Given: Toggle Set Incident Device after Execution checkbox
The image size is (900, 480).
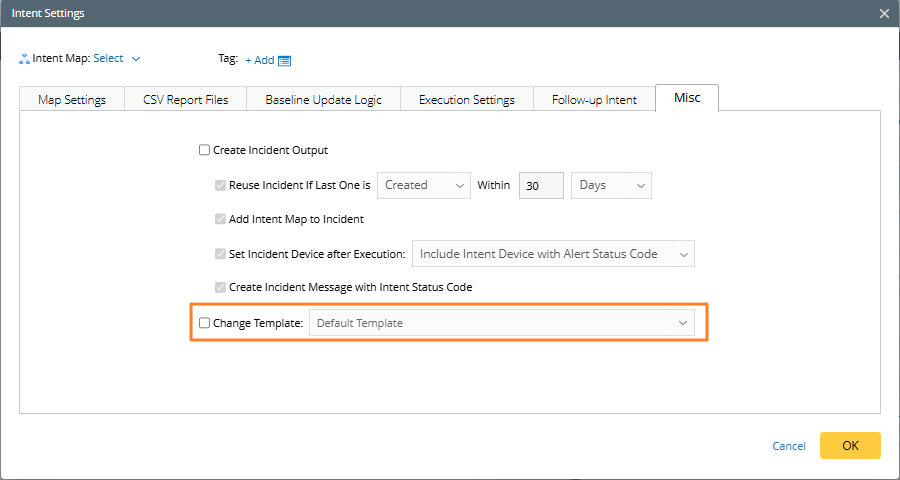Looking at the screenshot, I should (221, 254).
